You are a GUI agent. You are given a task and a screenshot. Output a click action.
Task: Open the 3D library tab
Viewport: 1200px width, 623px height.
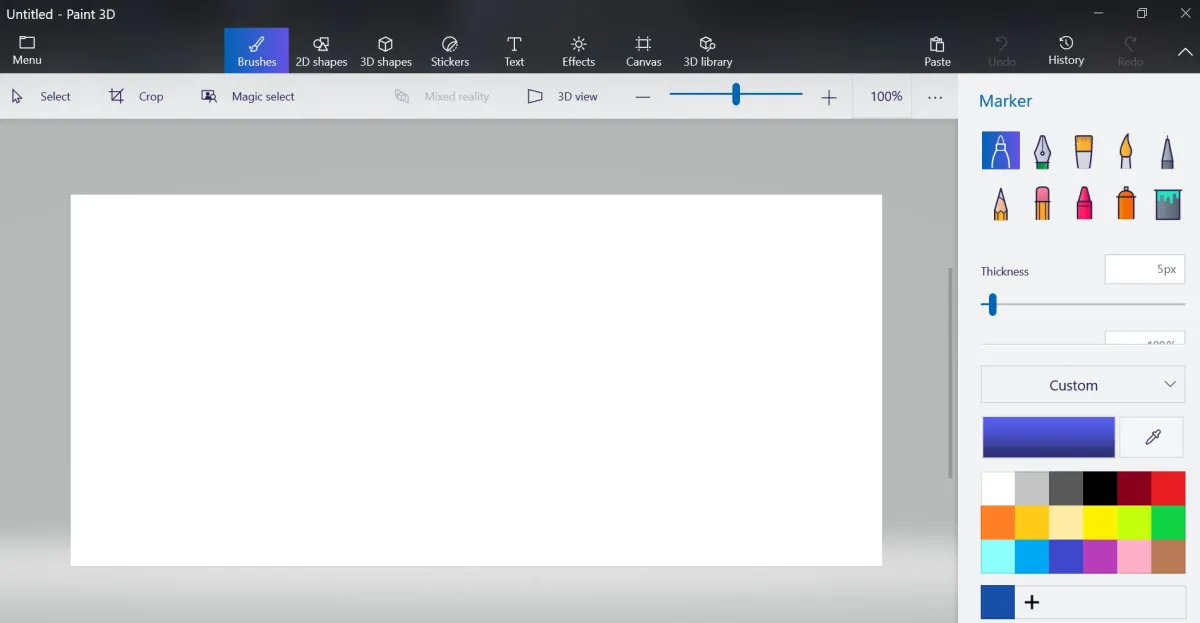point(708,50)
